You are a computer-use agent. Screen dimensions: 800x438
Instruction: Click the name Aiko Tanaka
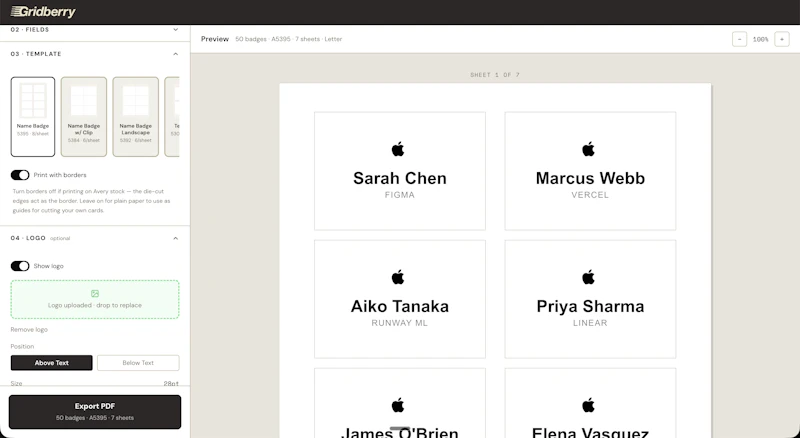399,306
